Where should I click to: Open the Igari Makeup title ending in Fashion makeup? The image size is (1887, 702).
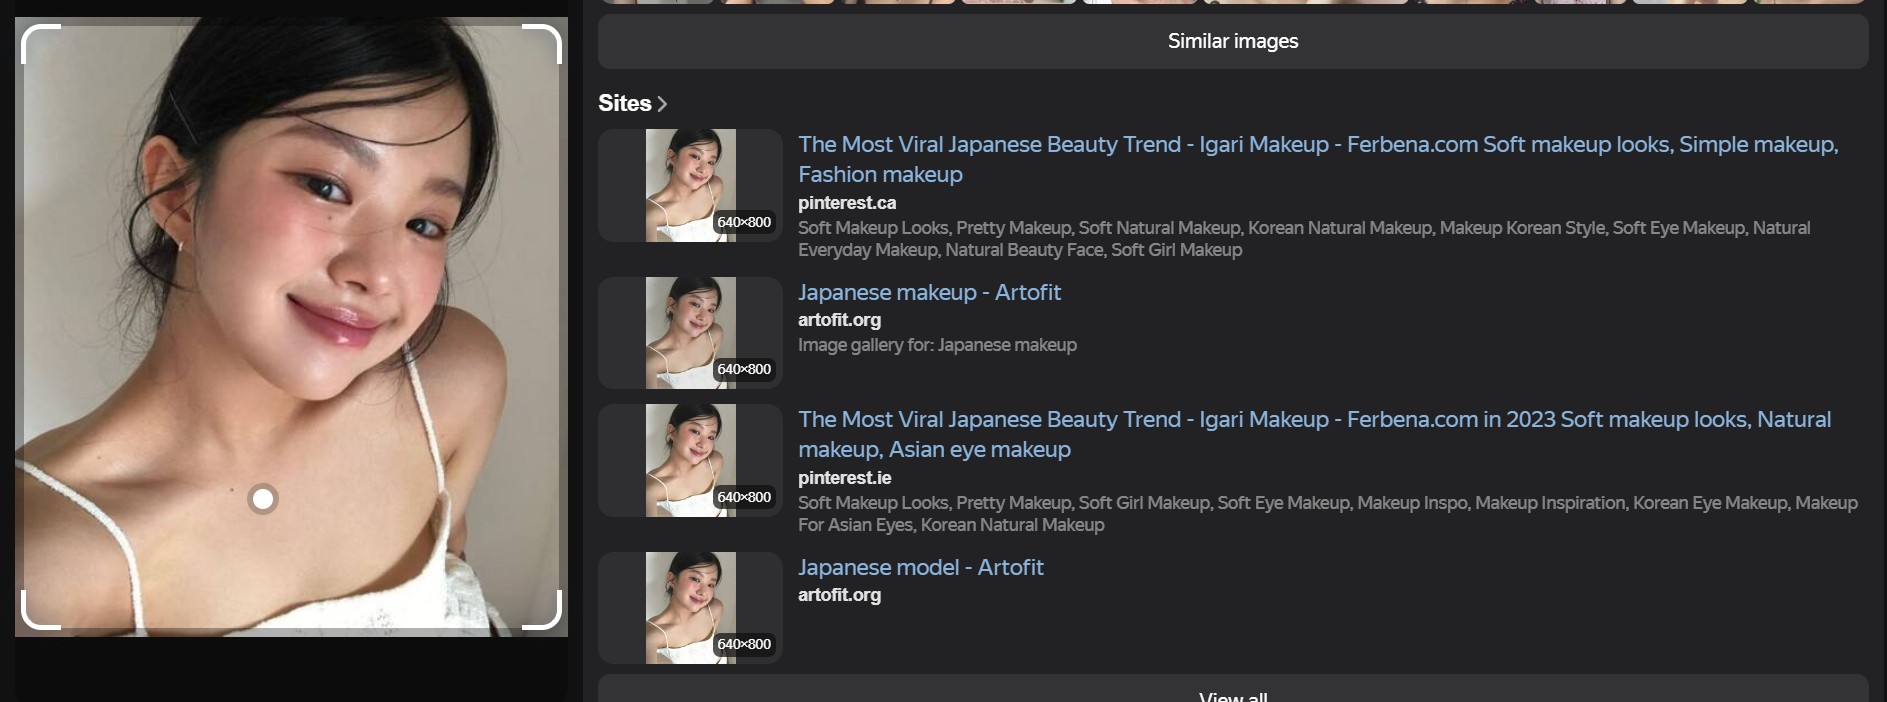click(1317, 159)
